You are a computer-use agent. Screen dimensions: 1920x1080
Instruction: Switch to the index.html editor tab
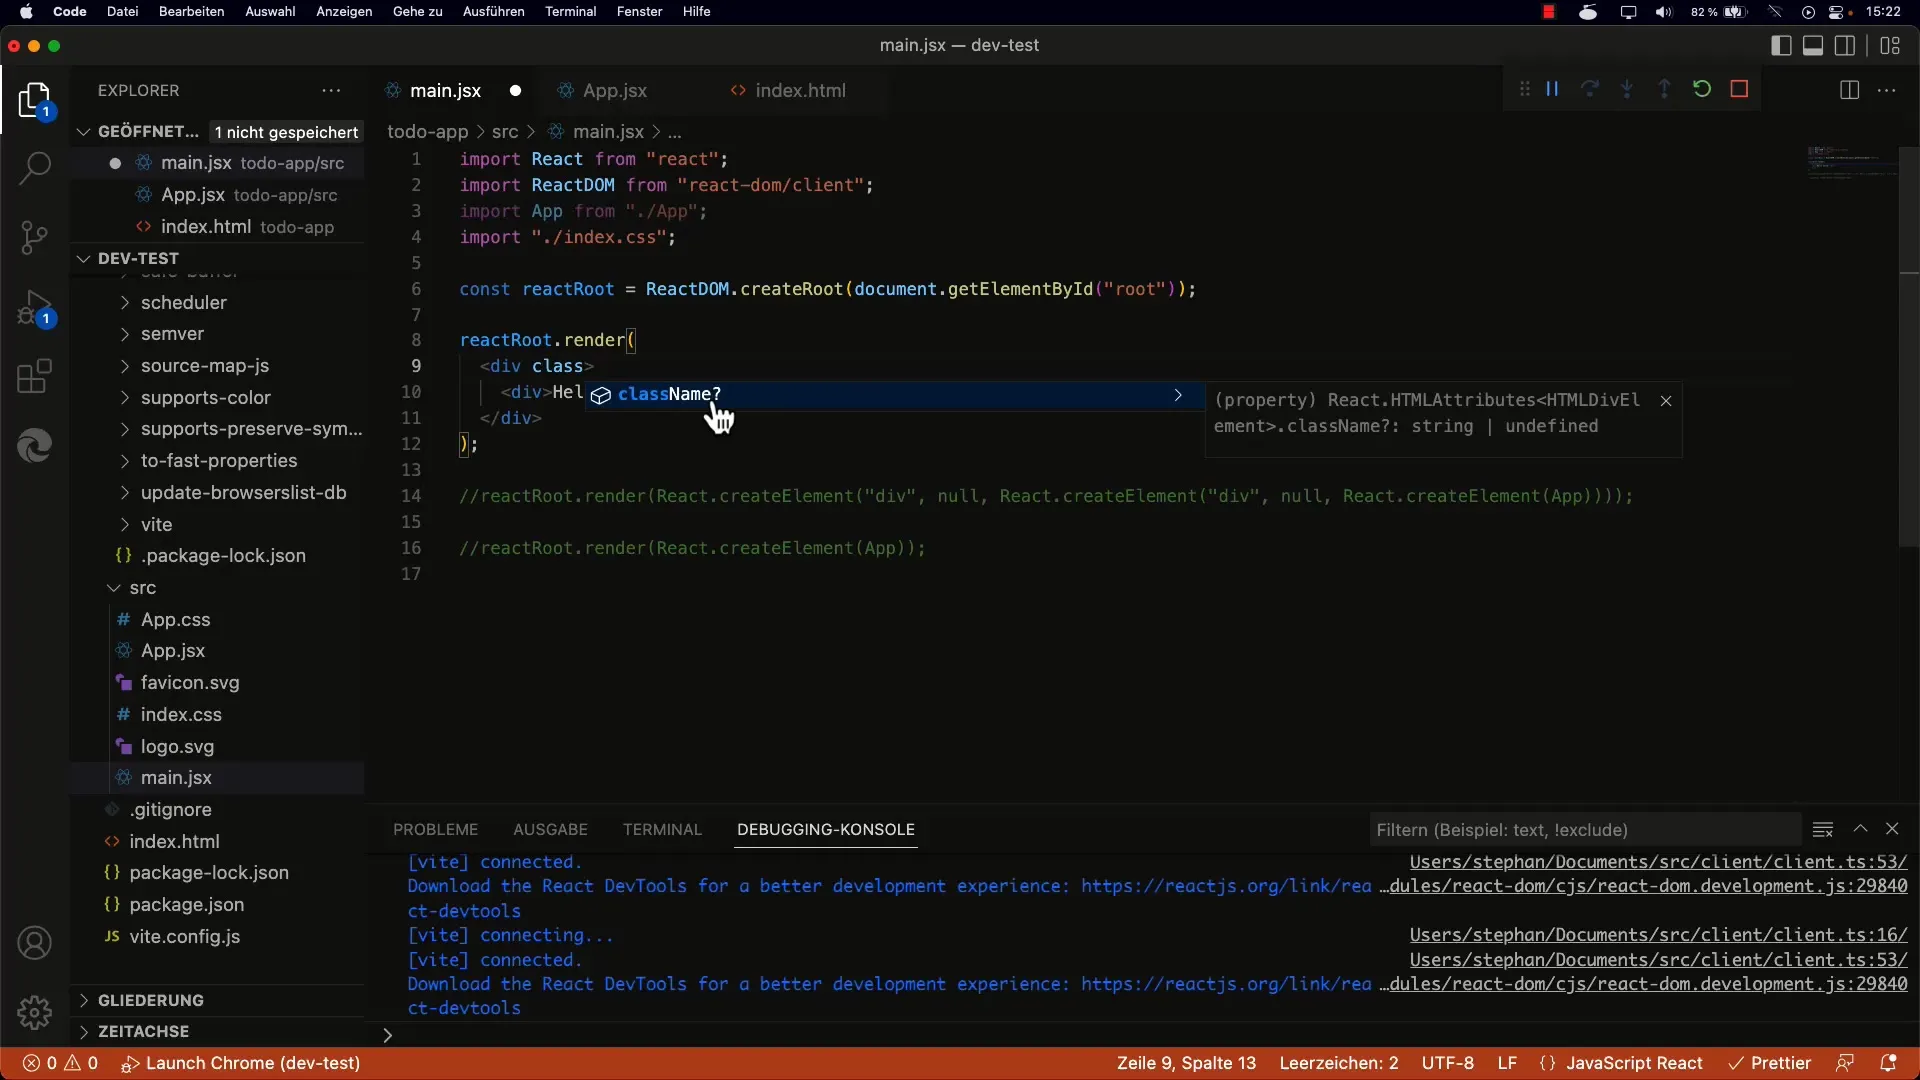[x=800, y=90]
